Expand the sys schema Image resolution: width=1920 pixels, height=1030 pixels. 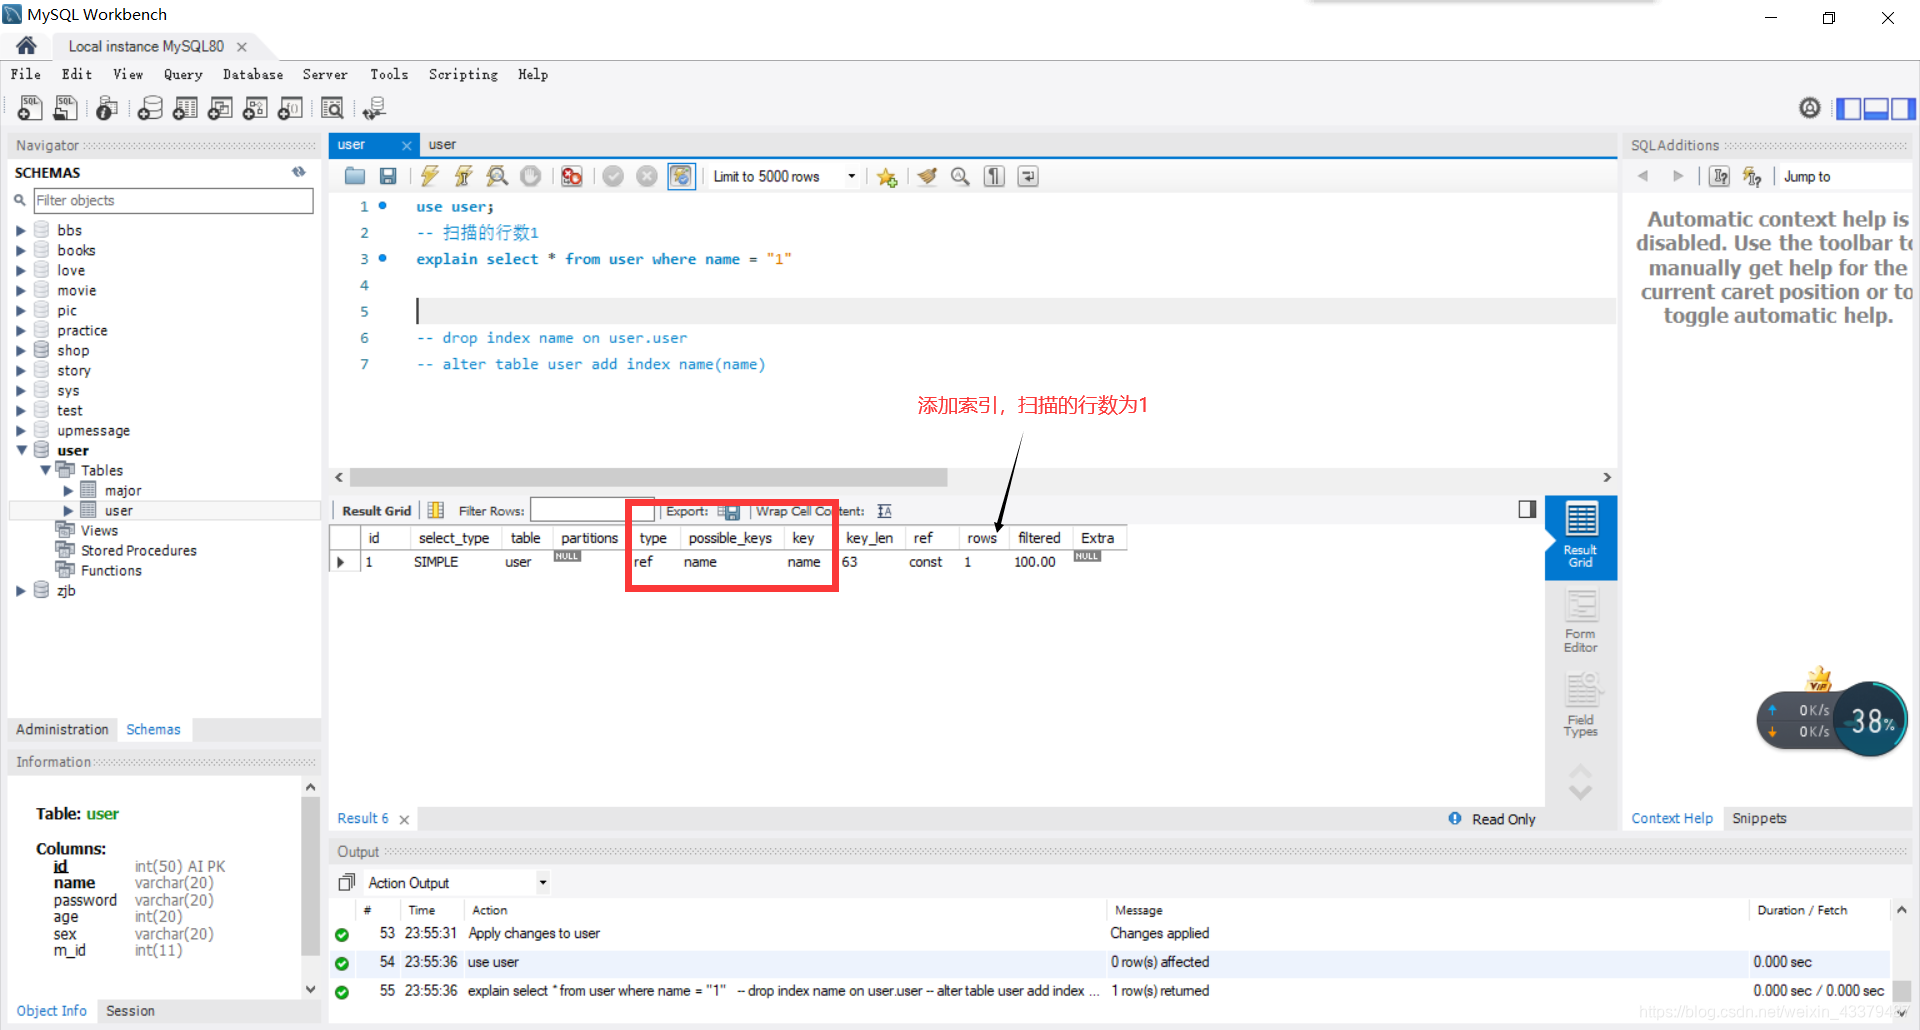[x=21, y=391]
